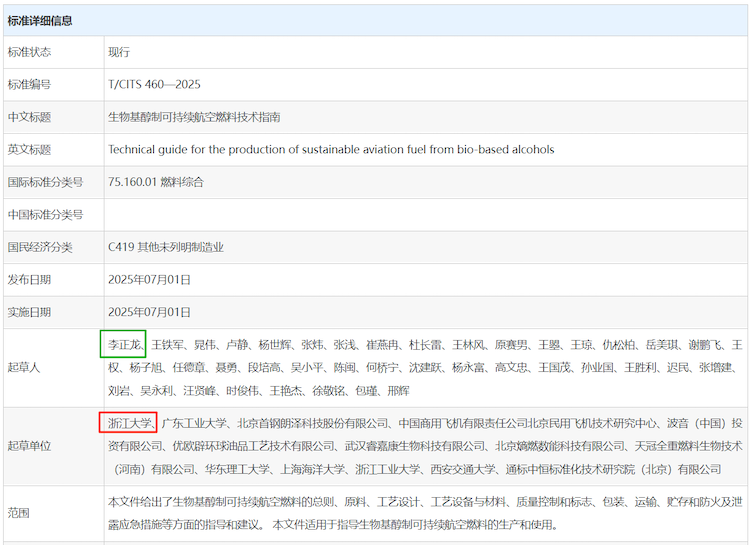
Task: Click the drafter name 李正龙
Action: click(x=123, y=344)
